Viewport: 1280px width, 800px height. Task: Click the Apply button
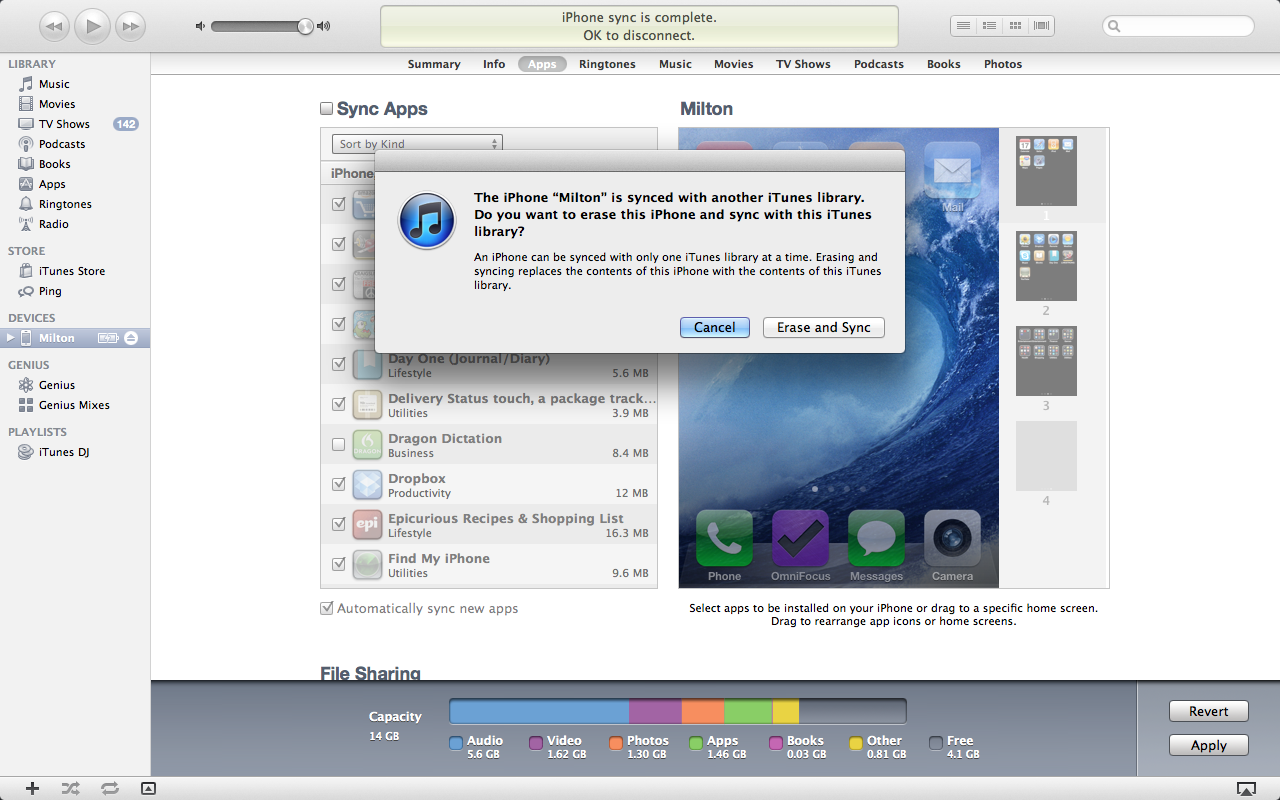click(x=1209, y=745)
